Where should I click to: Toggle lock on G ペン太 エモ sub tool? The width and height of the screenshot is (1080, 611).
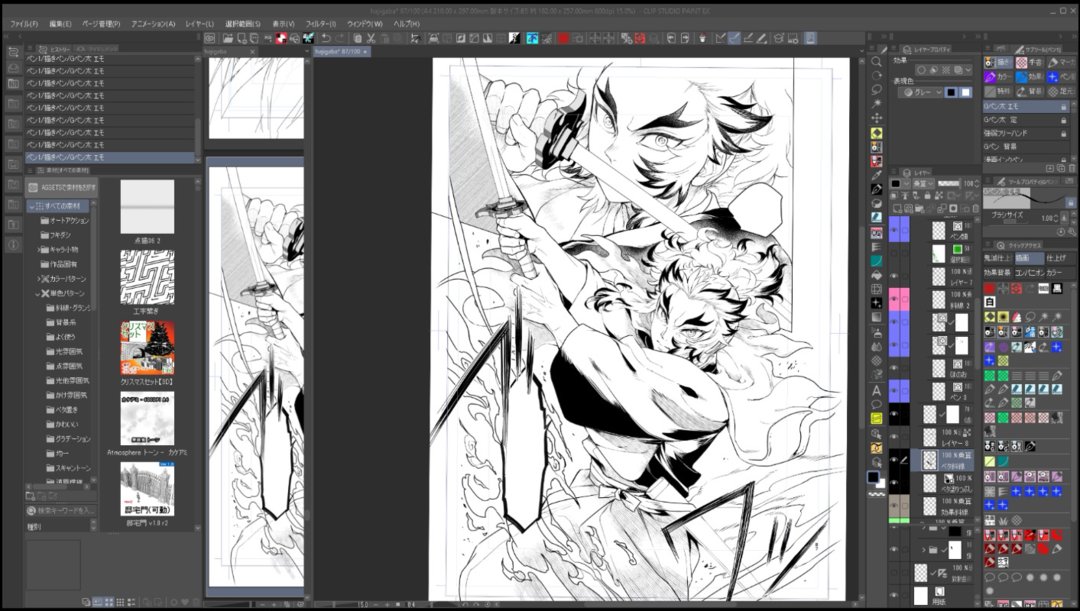coord(1064,107)
